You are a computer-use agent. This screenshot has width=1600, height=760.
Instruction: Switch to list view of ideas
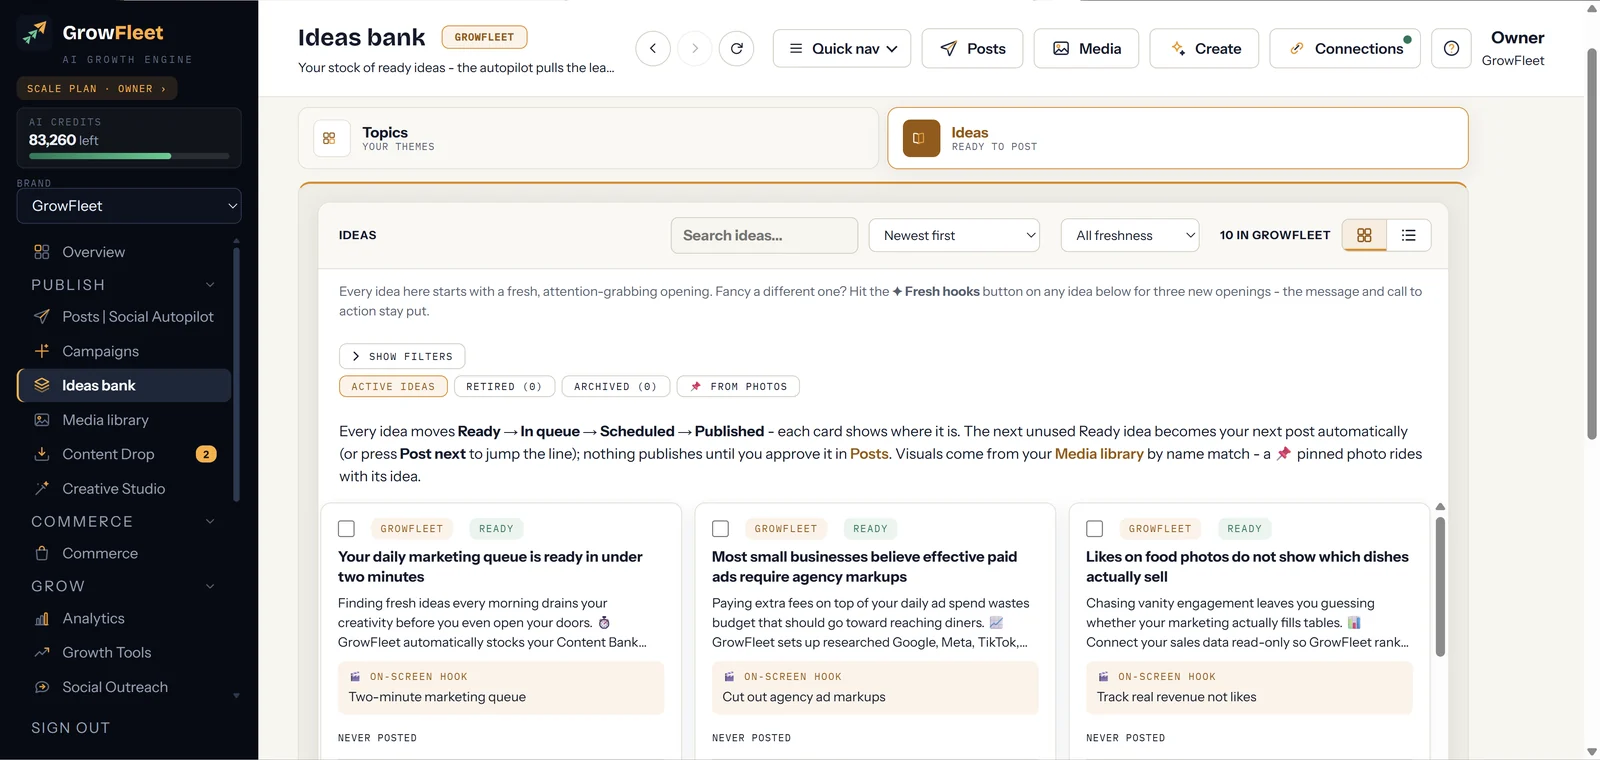tap(1409, 235)
